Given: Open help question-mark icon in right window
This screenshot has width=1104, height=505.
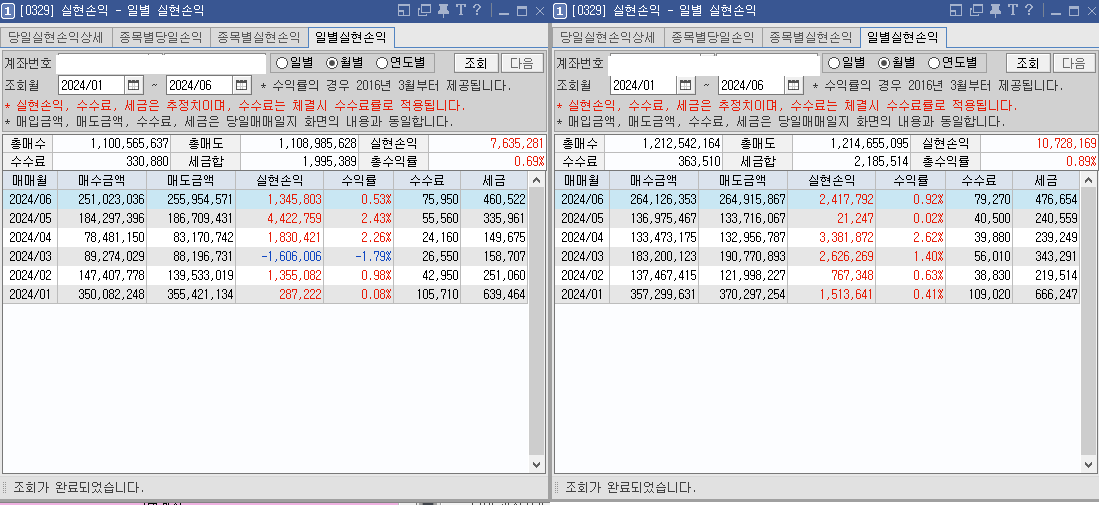Looking at the screenshot, I should [1029, 10].
